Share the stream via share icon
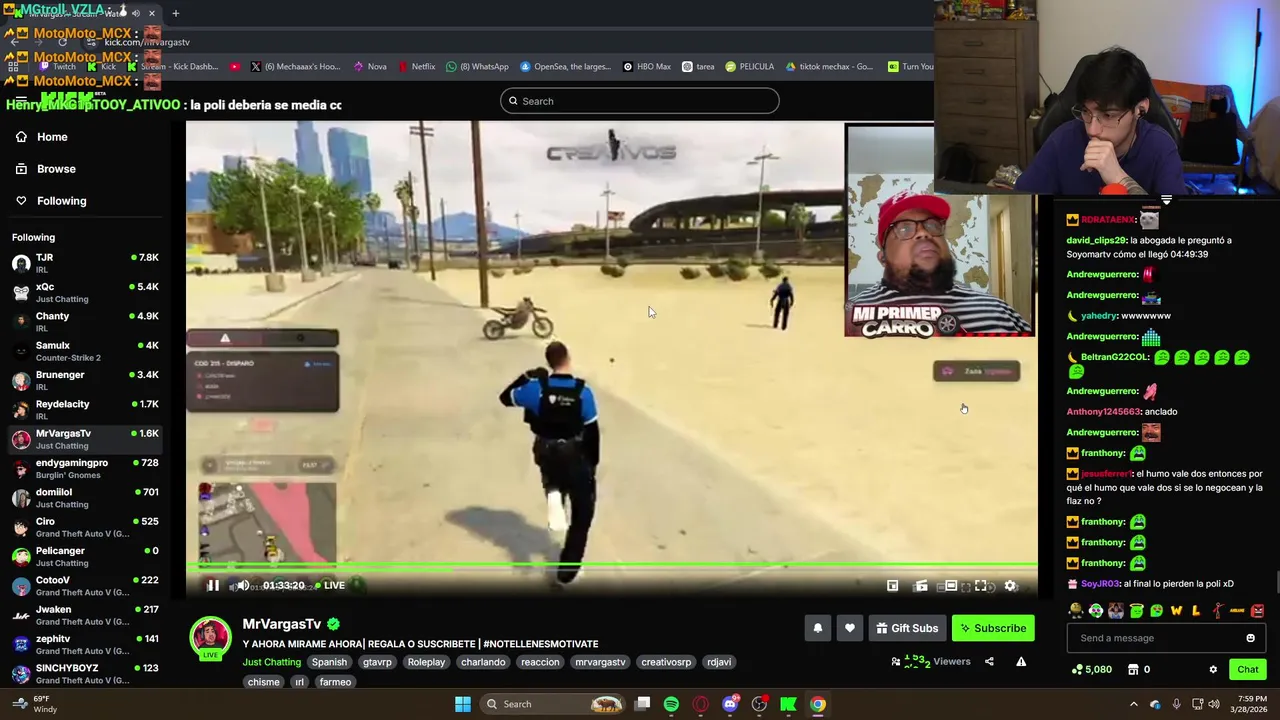The image size is (1280, 720). point(989,661)
